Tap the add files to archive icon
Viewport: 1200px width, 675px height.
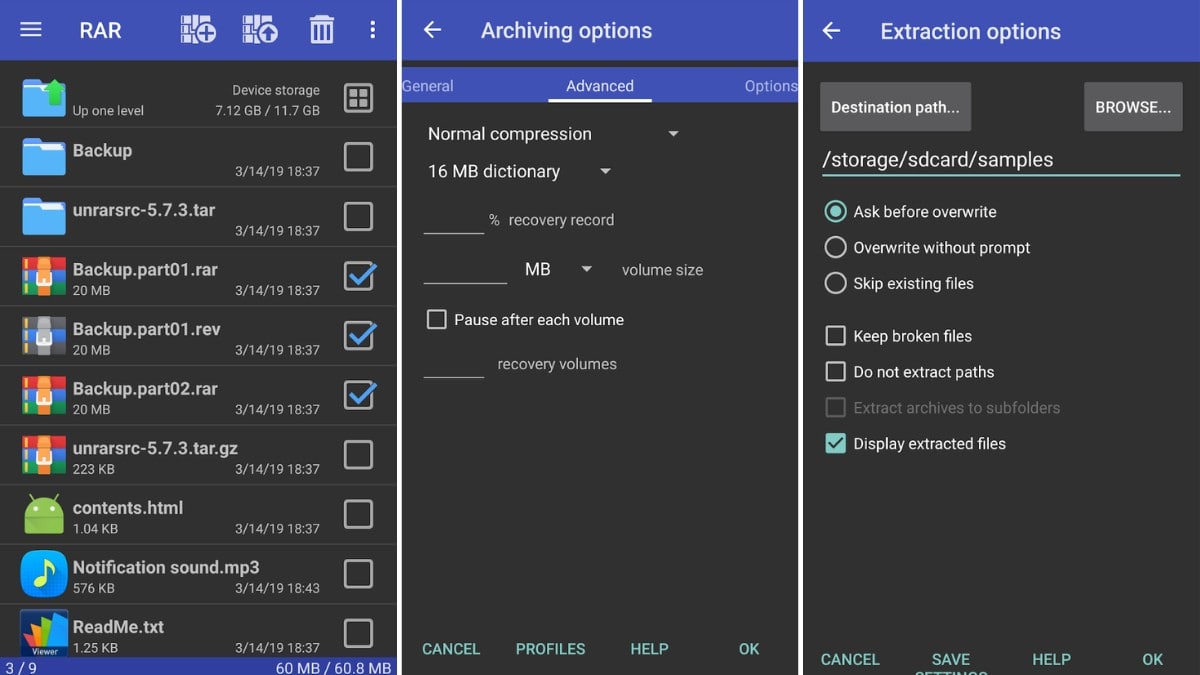click(198, 30)
